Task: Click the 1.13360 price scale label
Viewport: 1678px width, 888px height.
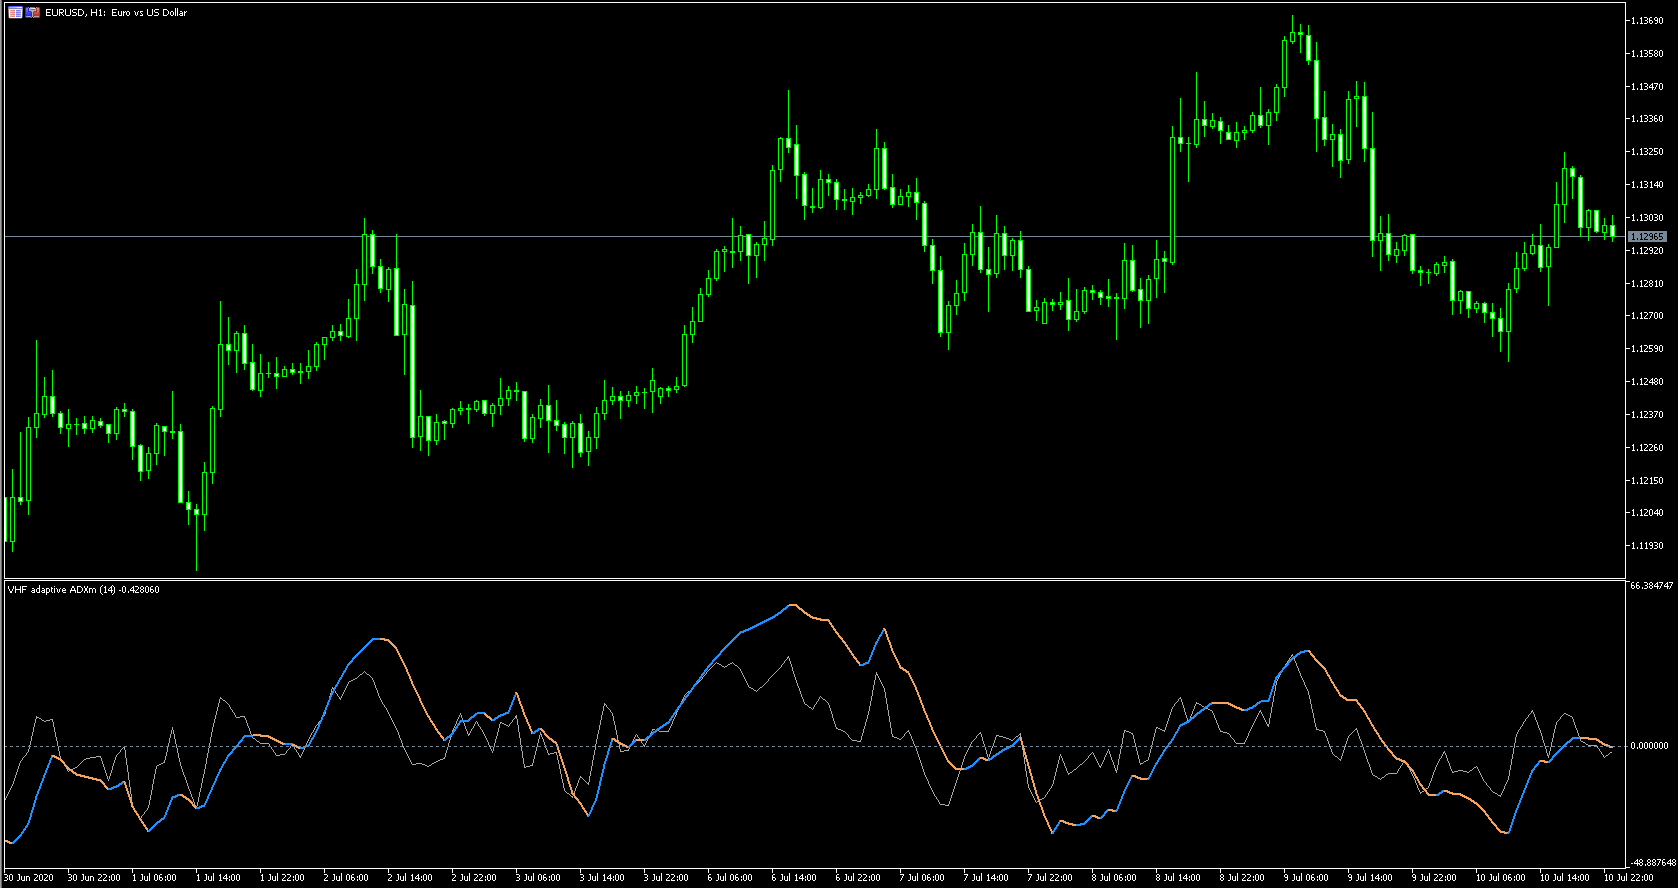Action: [x=1646, y=119]
